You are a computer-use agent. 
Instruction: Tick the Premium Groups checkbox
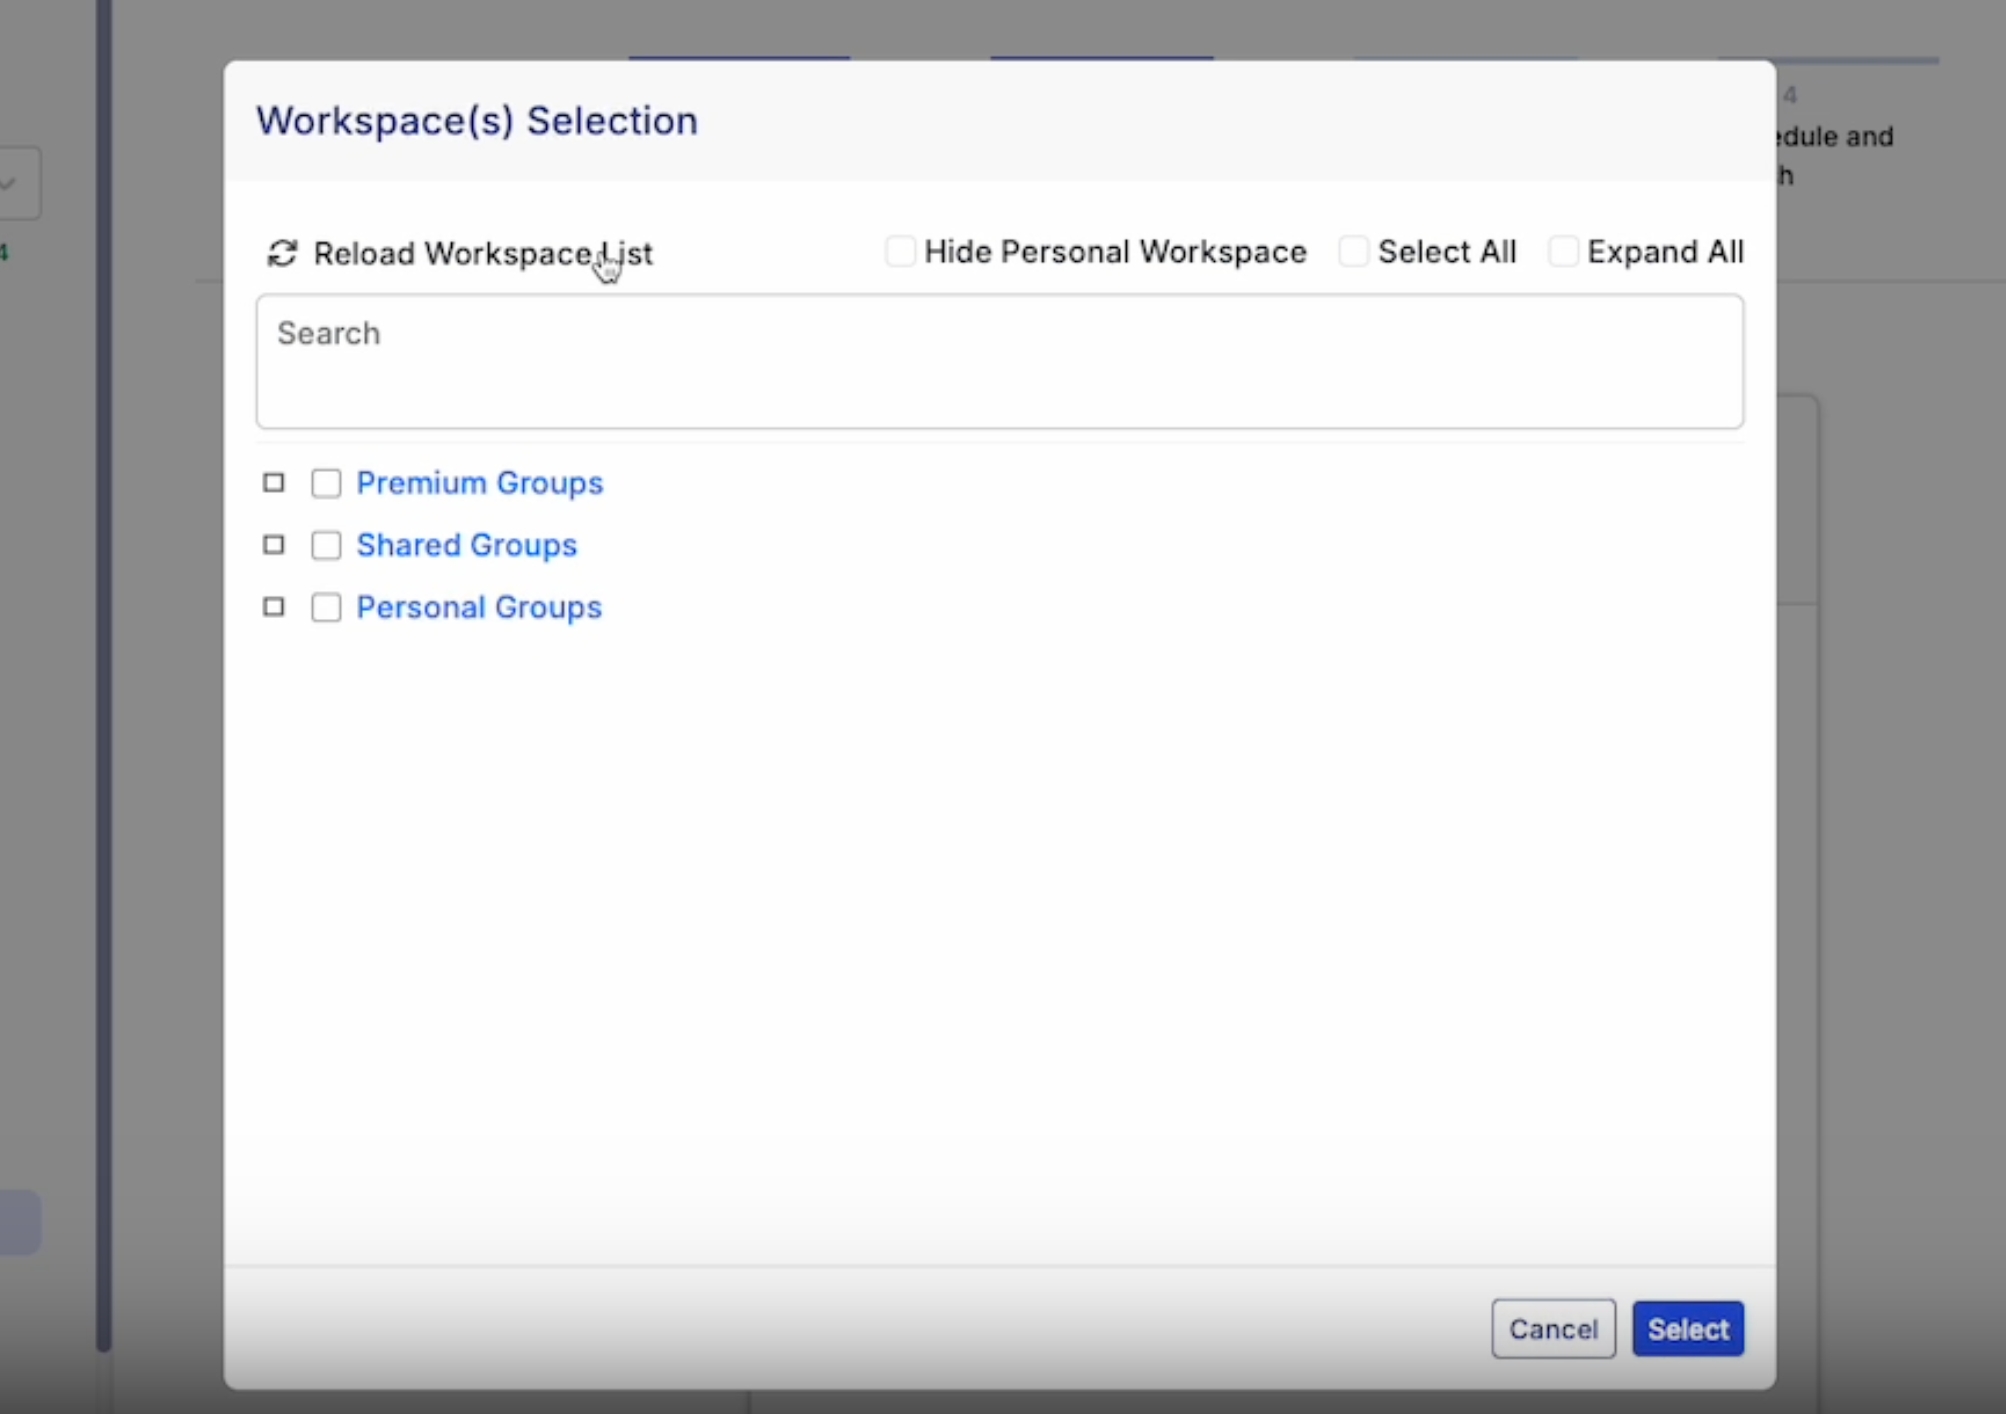[x=326, y=484]
